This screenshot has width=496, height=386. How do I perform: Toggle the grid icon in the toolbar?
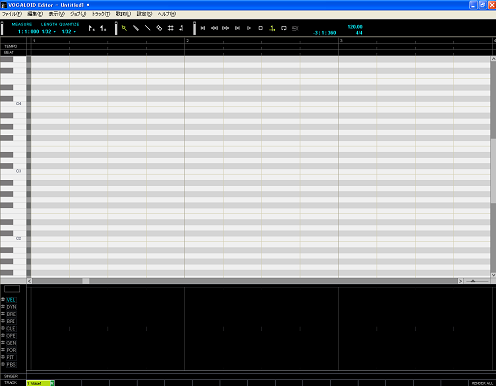pos(170,28)
